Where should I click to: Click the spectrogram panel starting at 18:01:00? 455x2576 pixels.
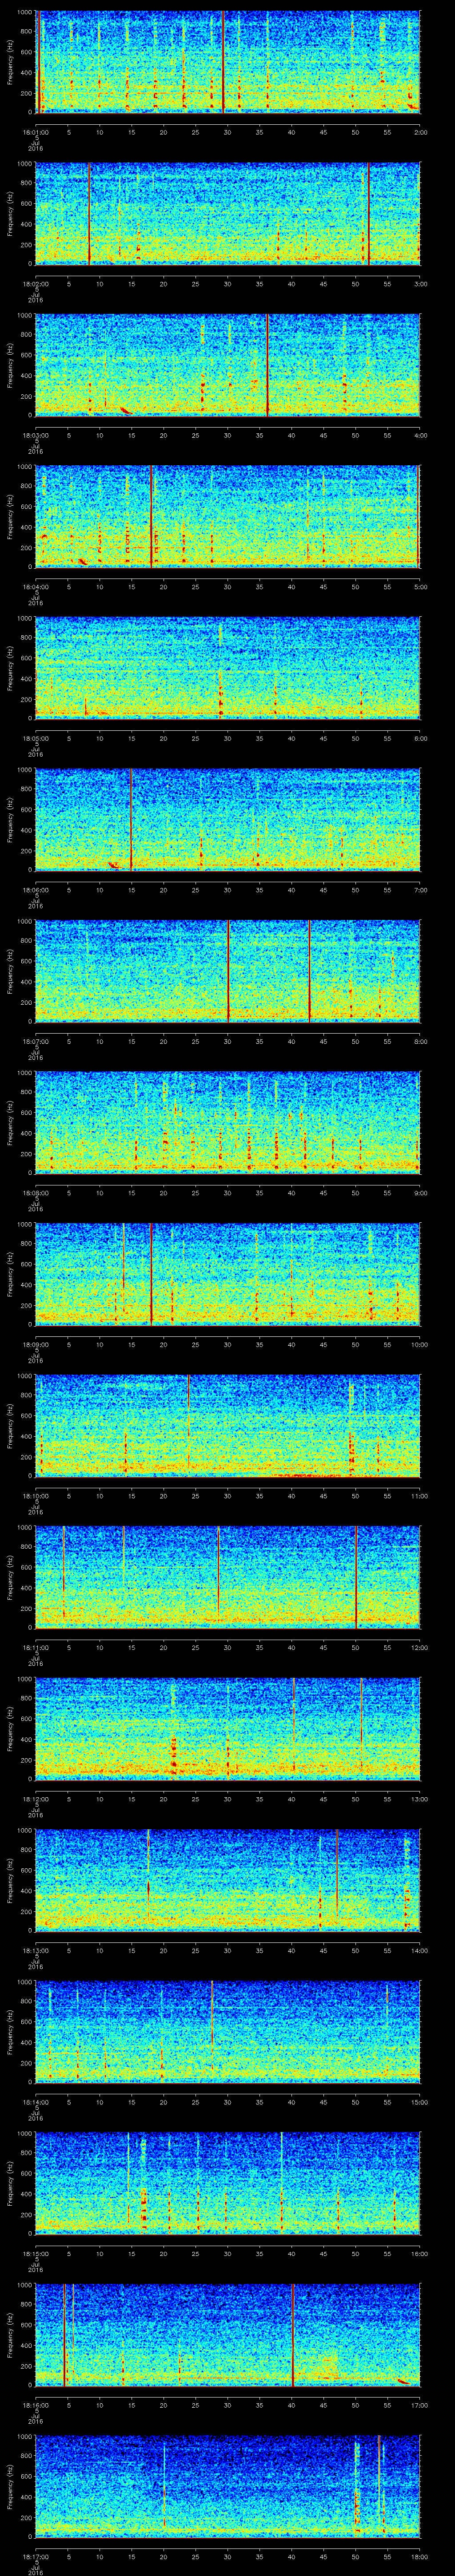pyautogui.click(x=228, y=62)
